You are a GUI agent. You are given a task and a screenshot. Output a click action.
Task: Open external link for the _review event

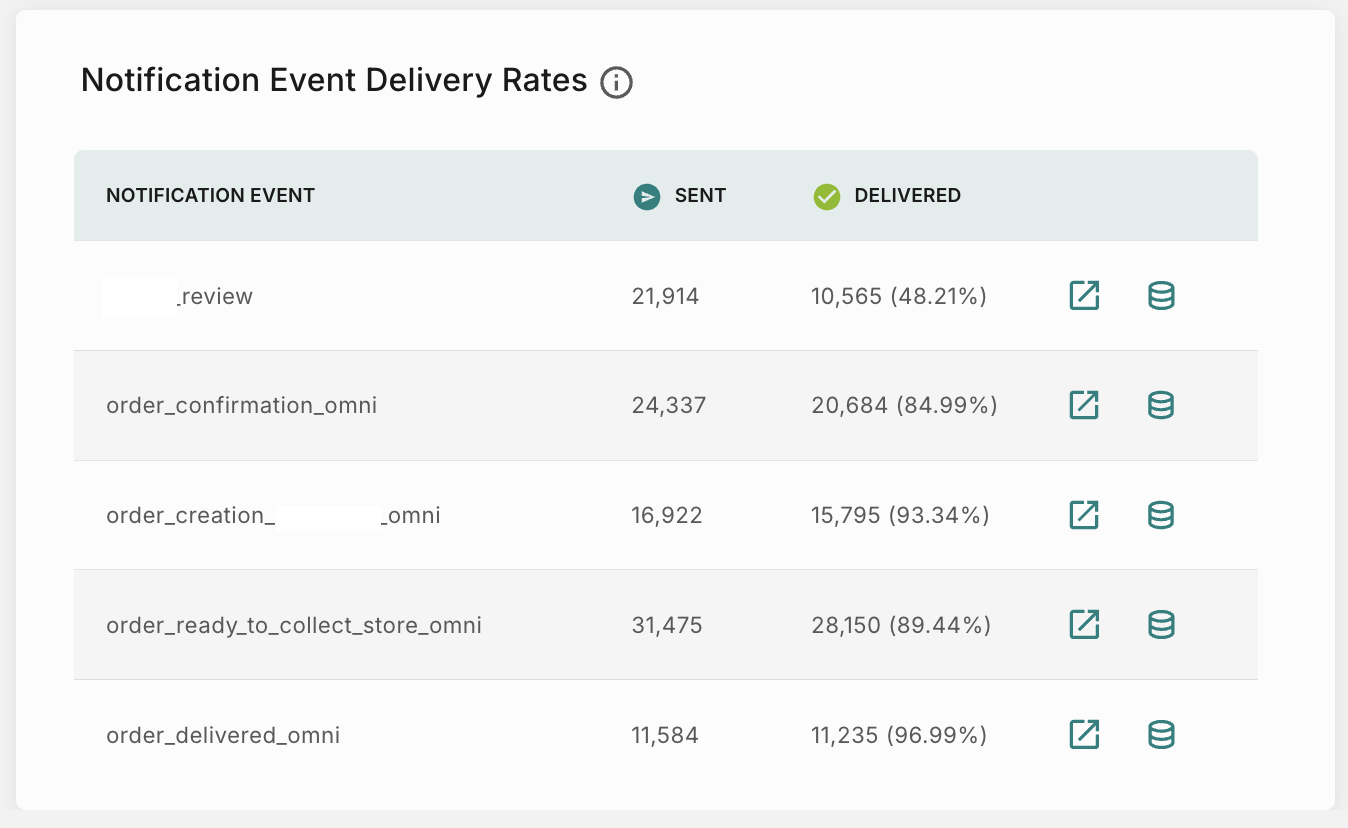tap(1083, 295)
